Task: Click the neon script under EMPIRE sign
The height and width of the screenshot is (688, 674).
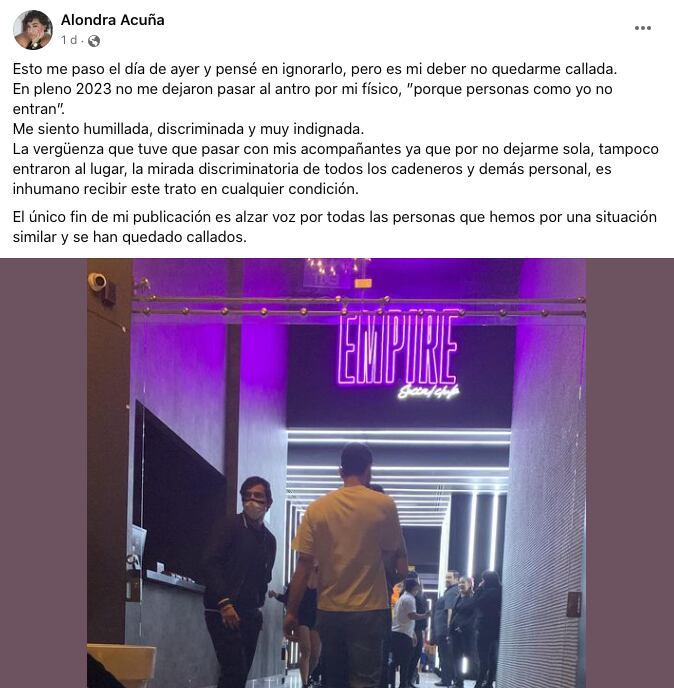Action: [428, 391]
